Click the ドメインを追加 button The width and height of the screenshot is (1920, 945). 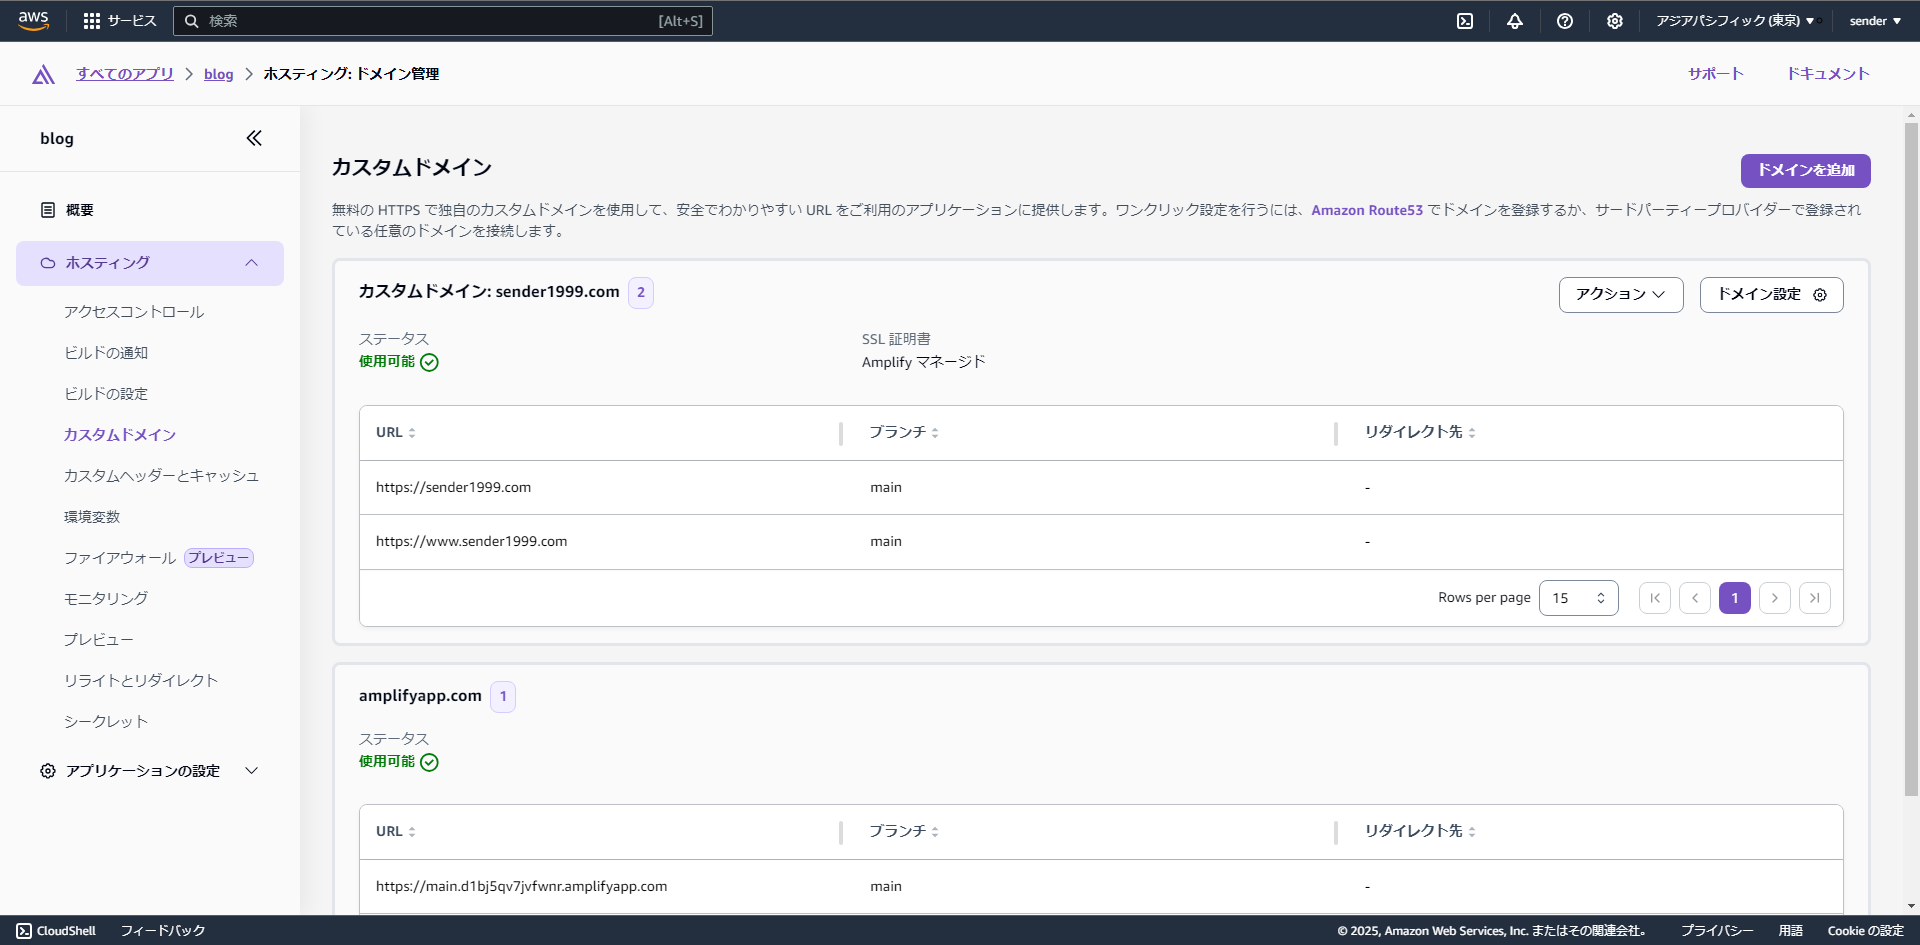[1806, 171]
